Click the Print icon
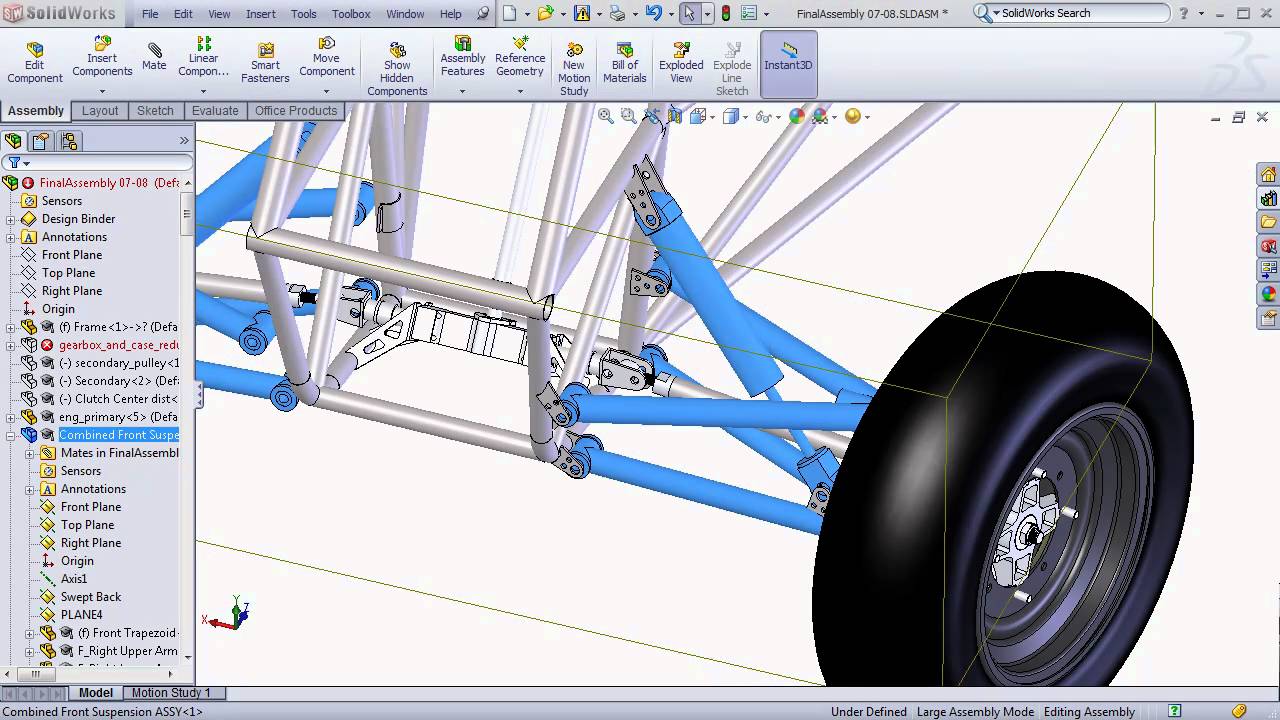 [x=617, y=14]
